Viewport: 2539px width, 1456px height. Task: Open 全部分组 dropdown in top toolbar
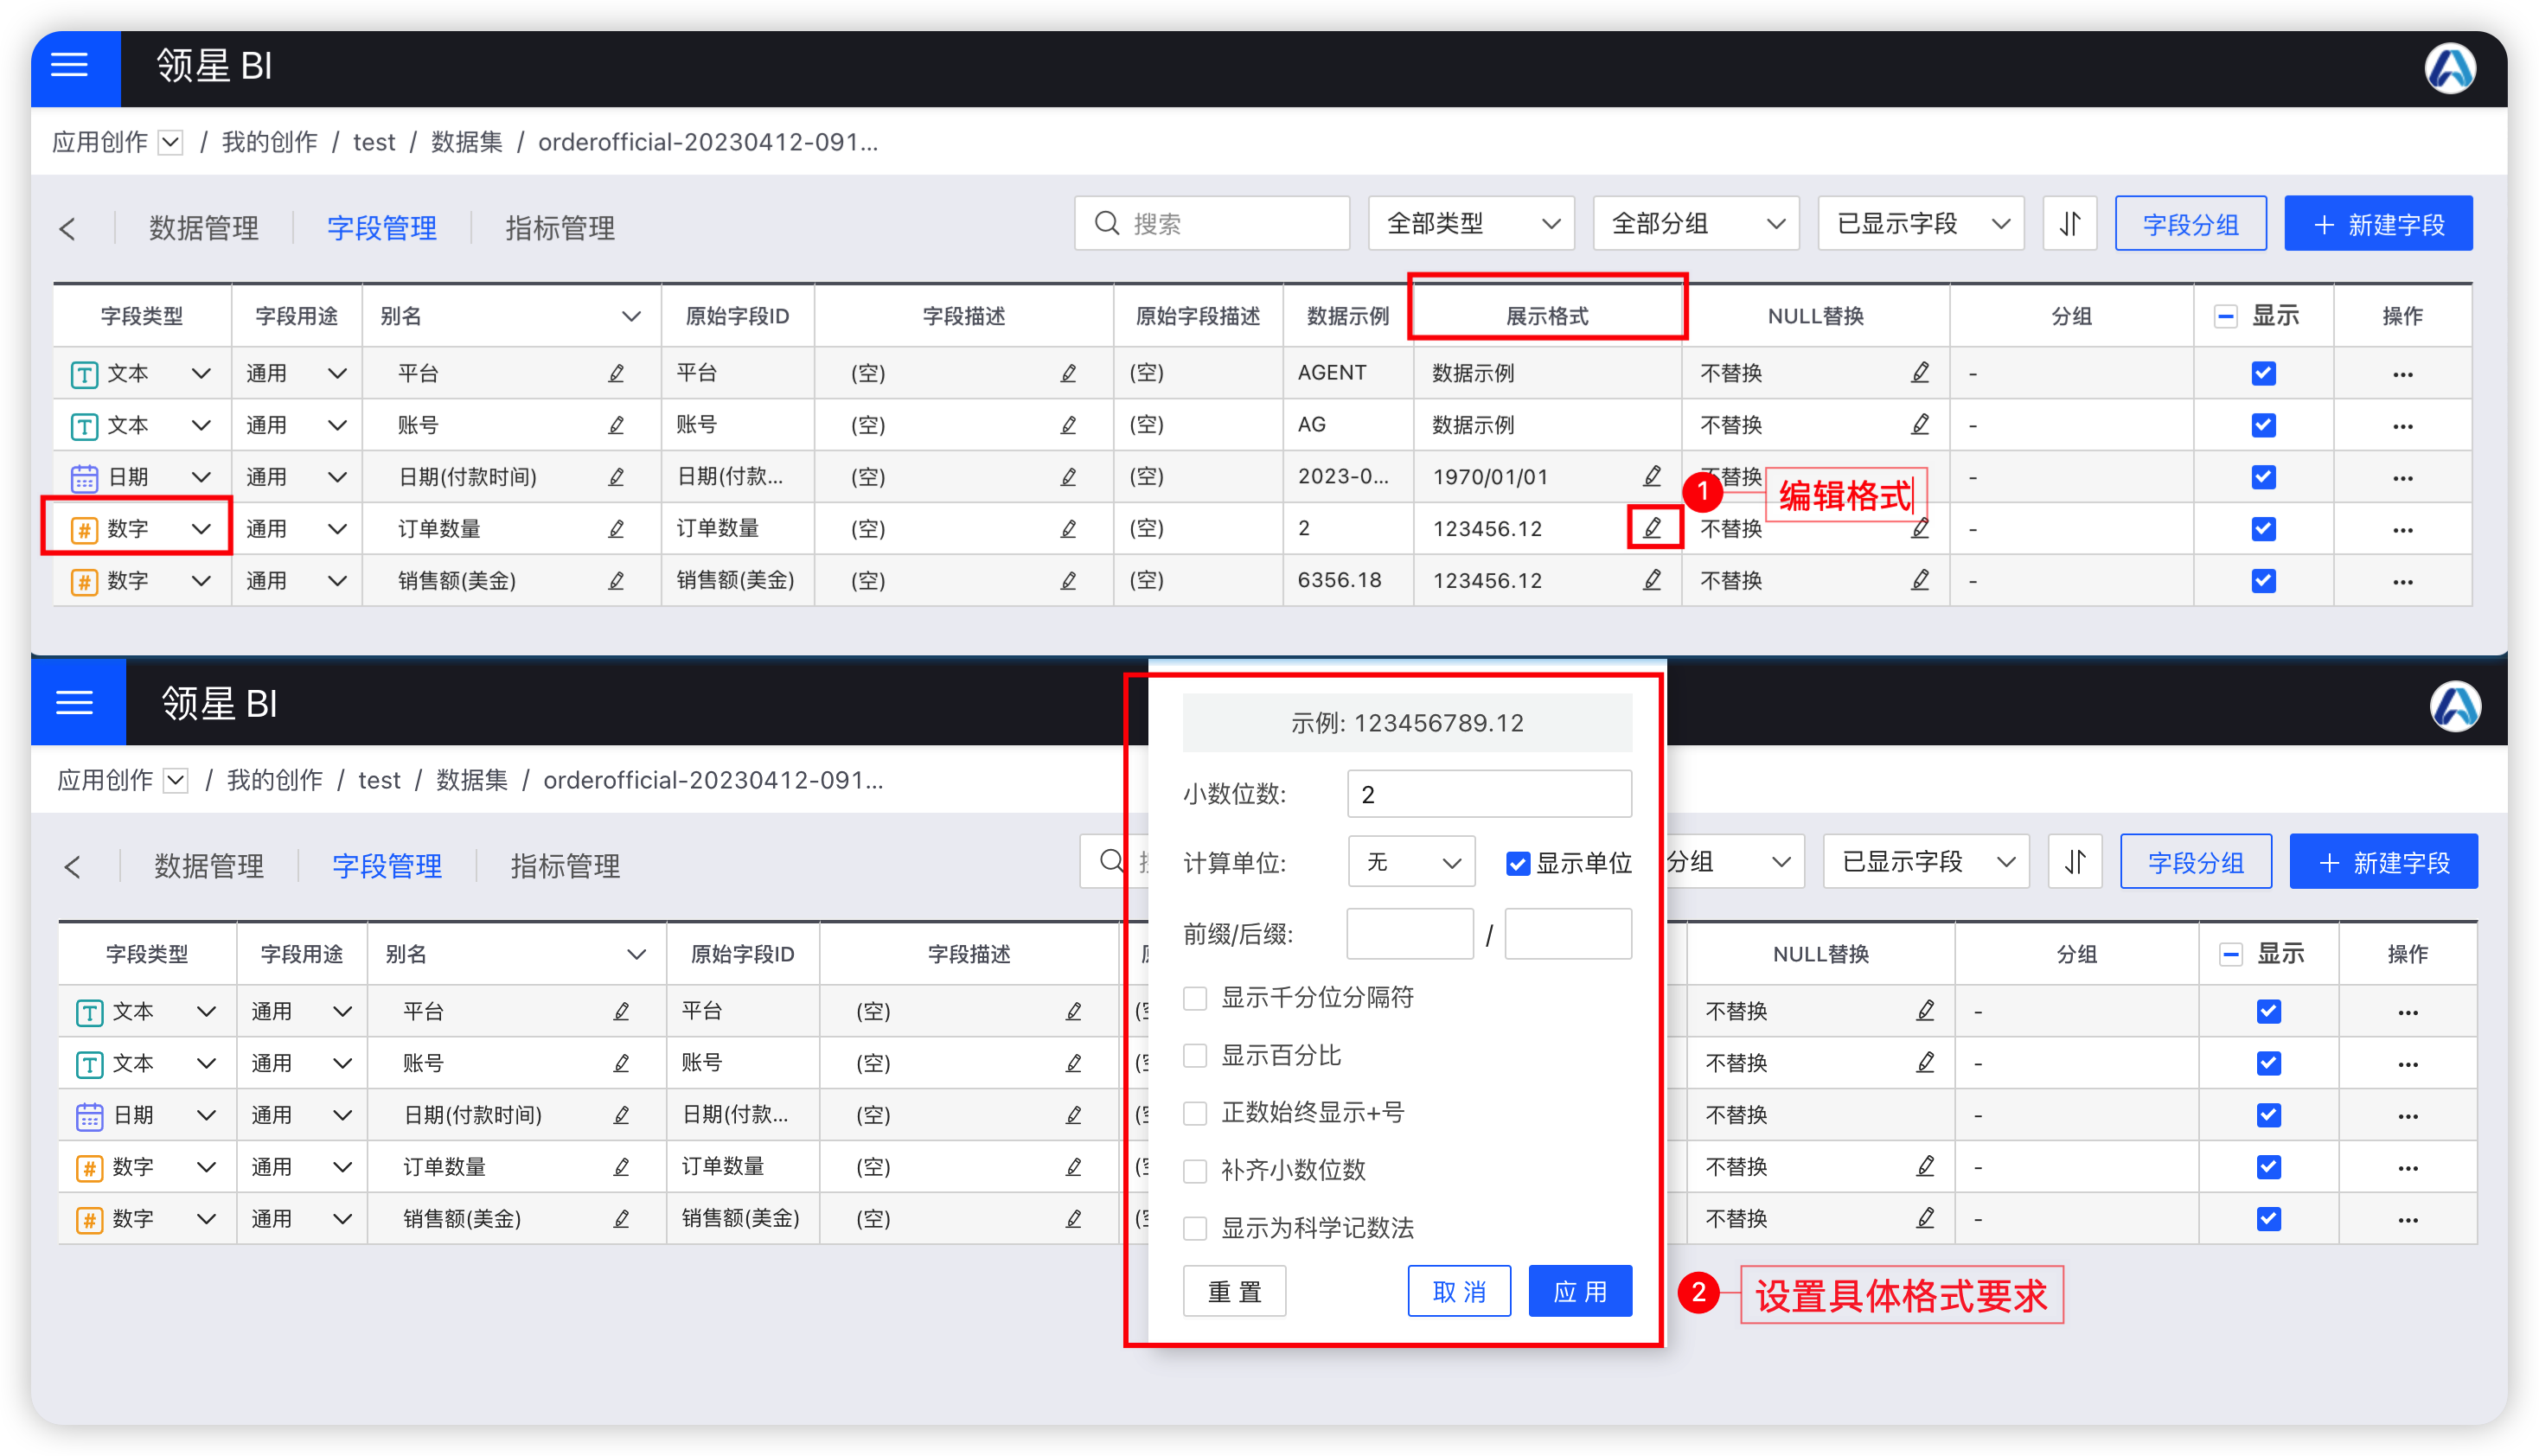(x=1695, y=223)
